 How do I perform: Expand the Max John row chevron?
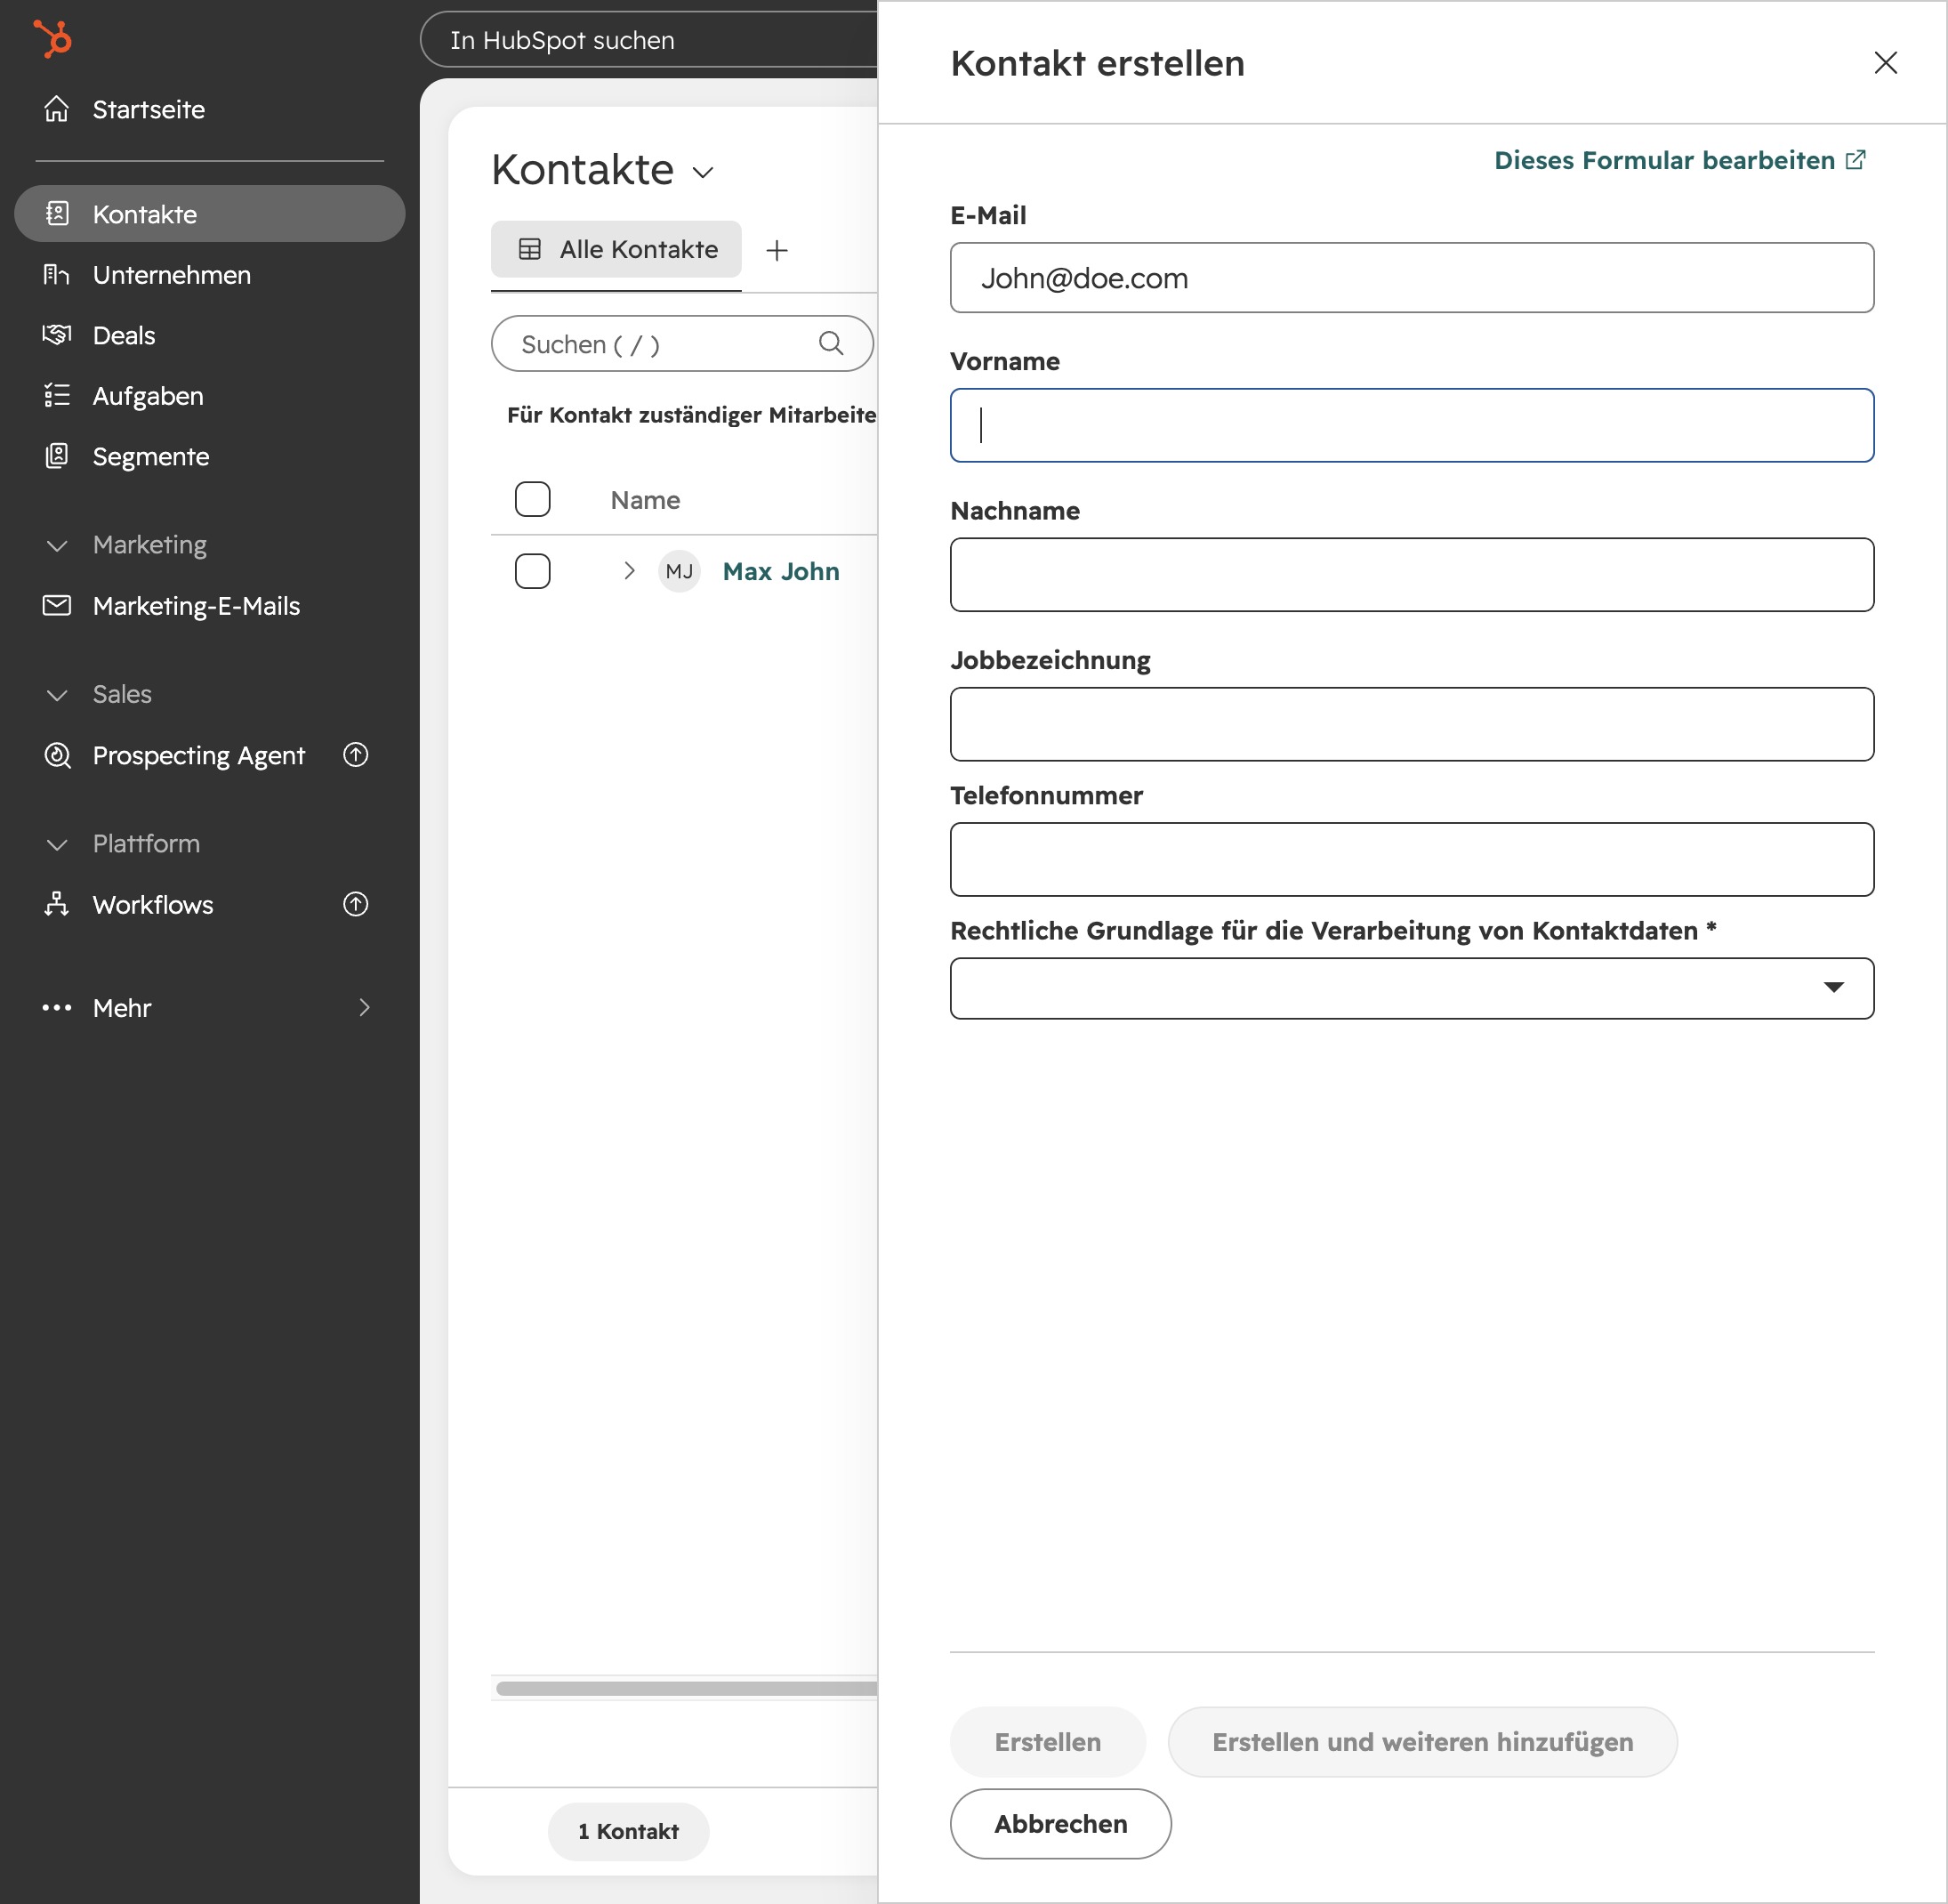click(629, 570)
